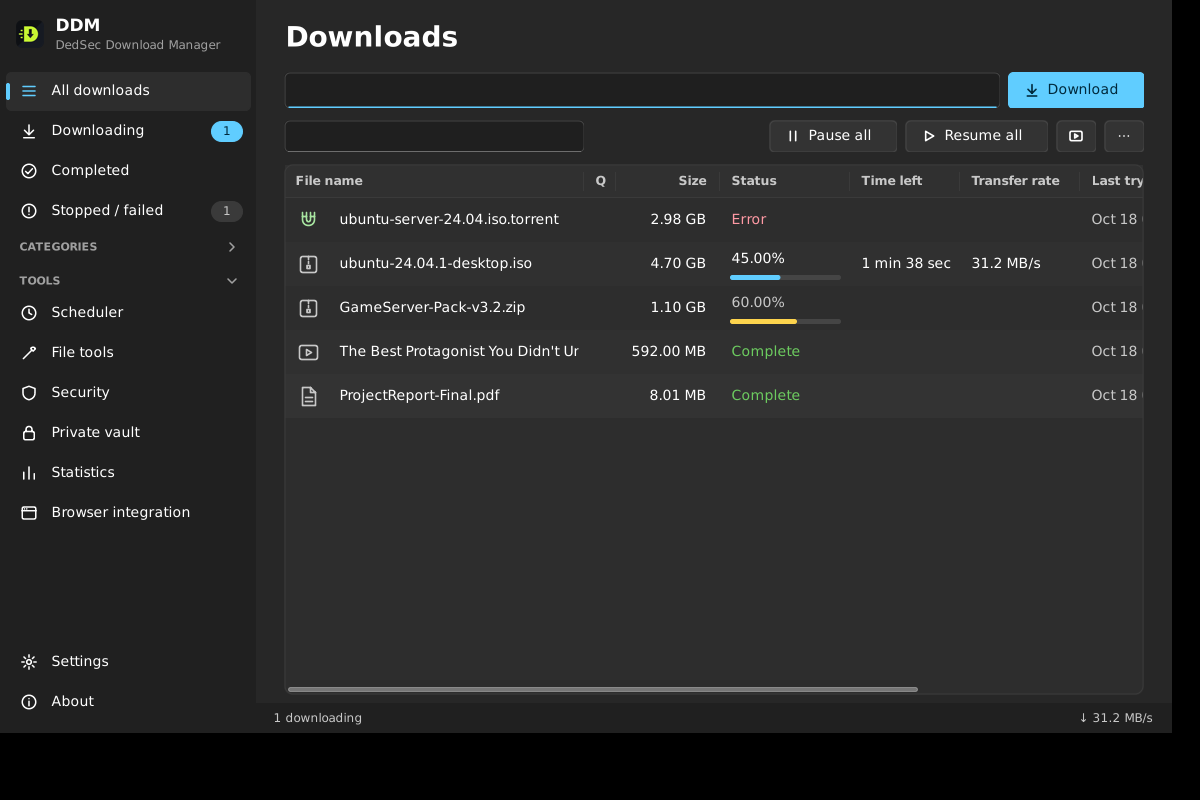
Task: Click the document icon for ProjectReport-Final.pdf
Action: (308, 396)
